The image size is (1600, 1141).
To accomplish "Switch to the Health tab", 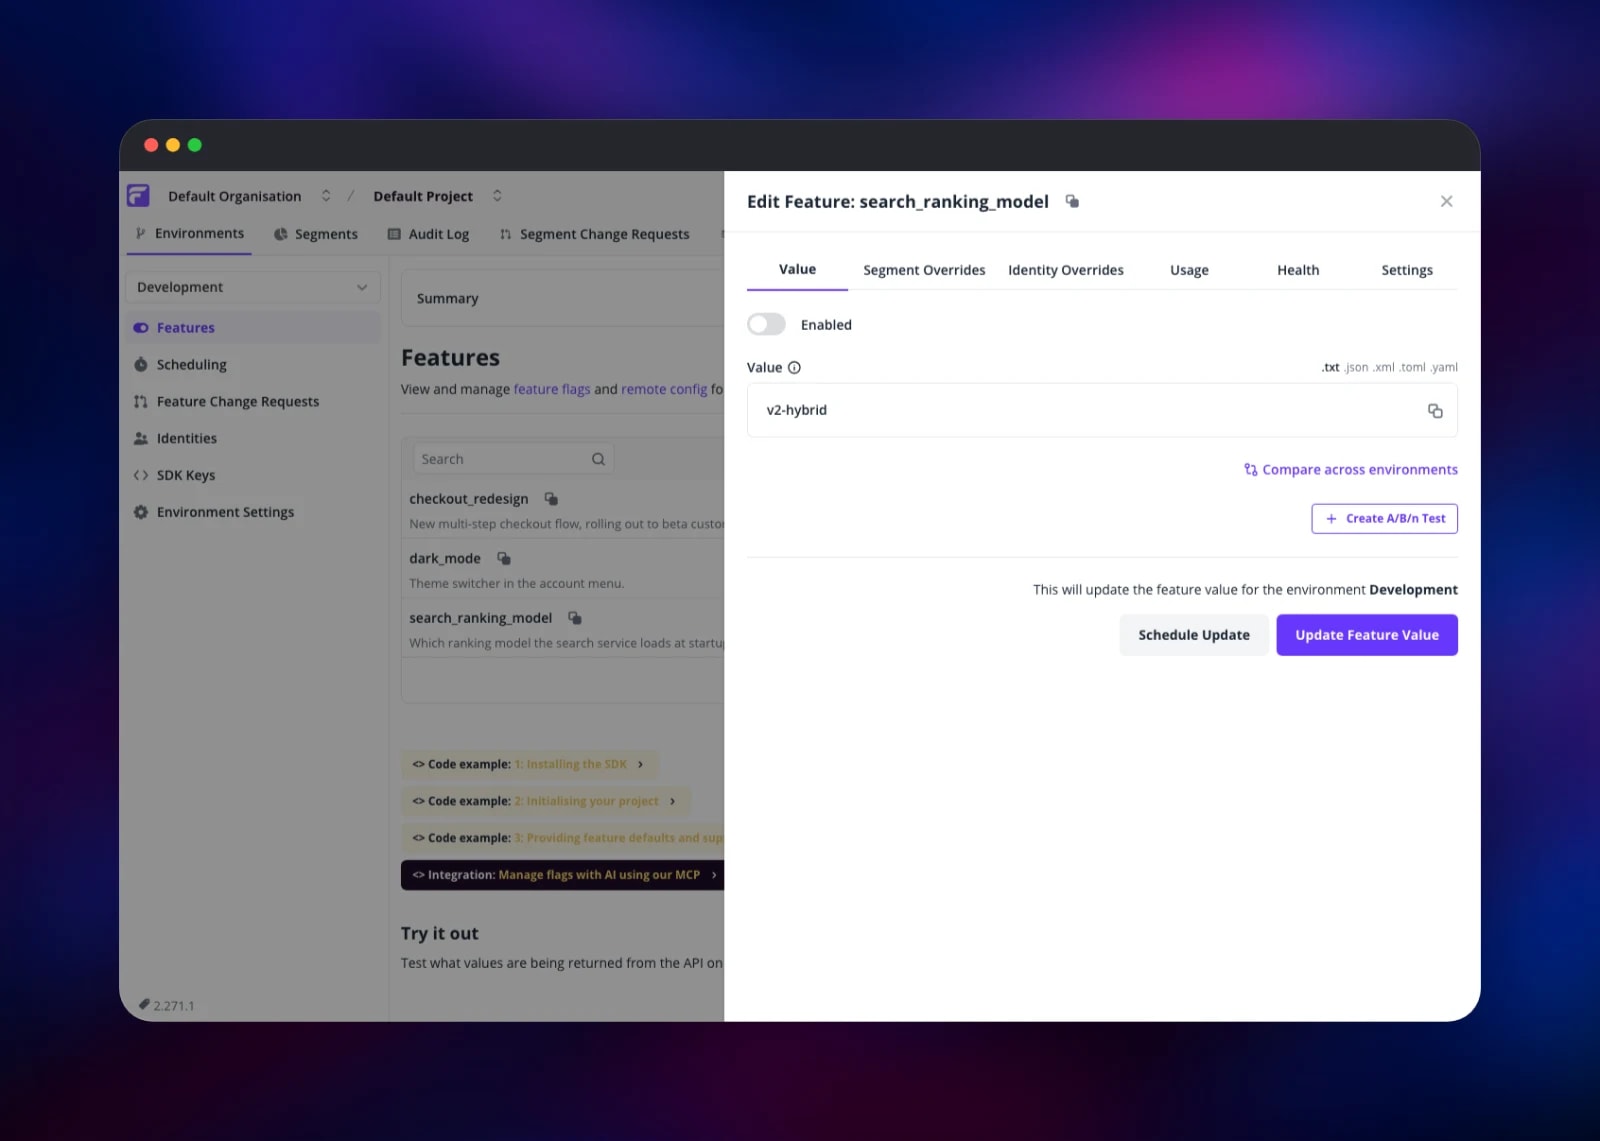I will click(x=1298, y=270).
